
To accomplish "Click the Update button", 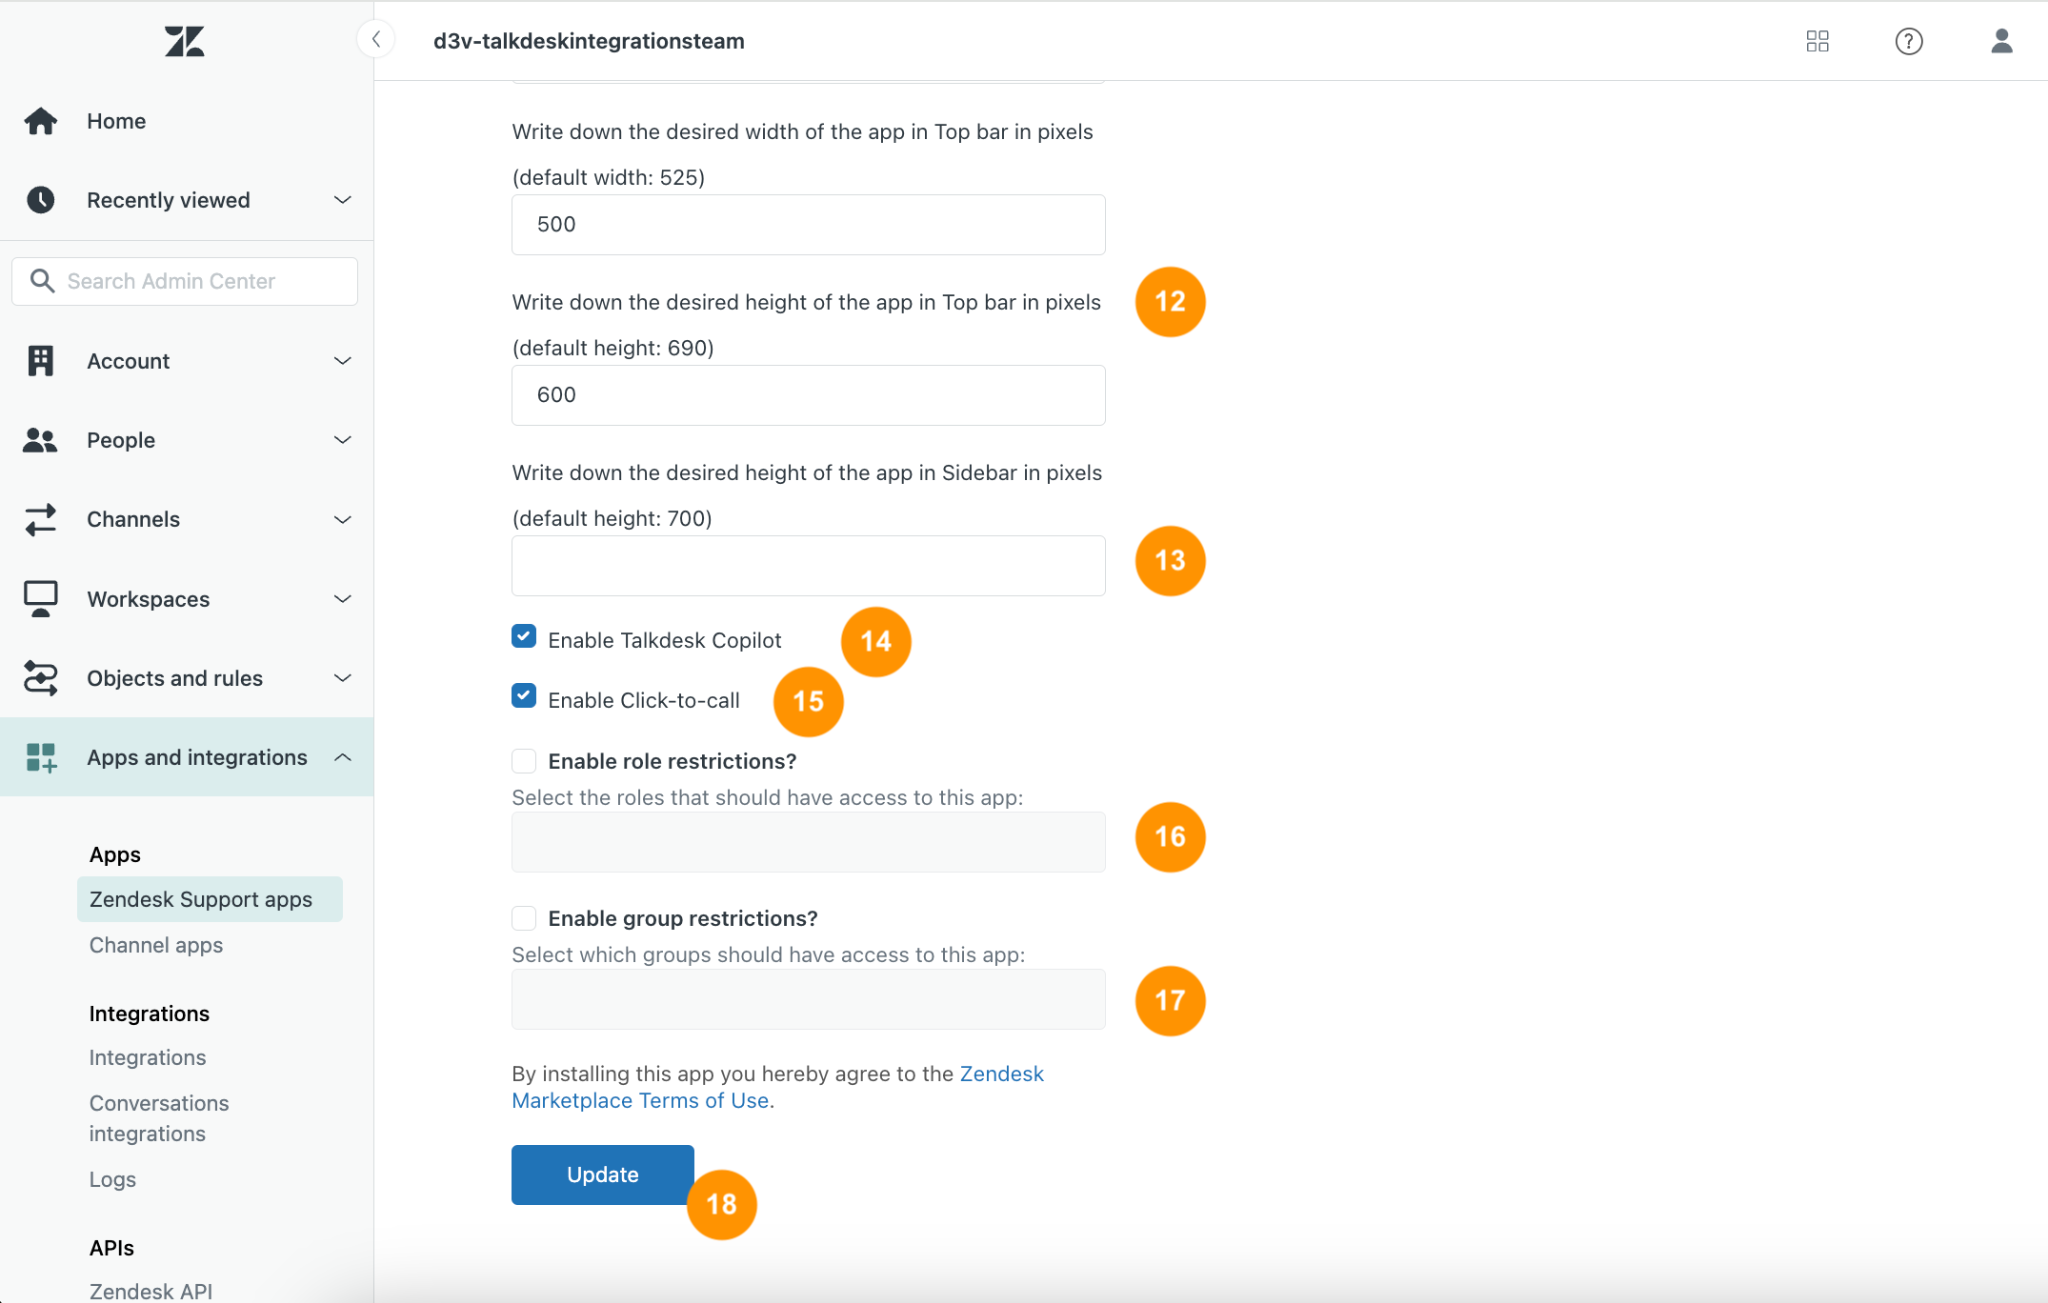I will (x=602, y=1174).
